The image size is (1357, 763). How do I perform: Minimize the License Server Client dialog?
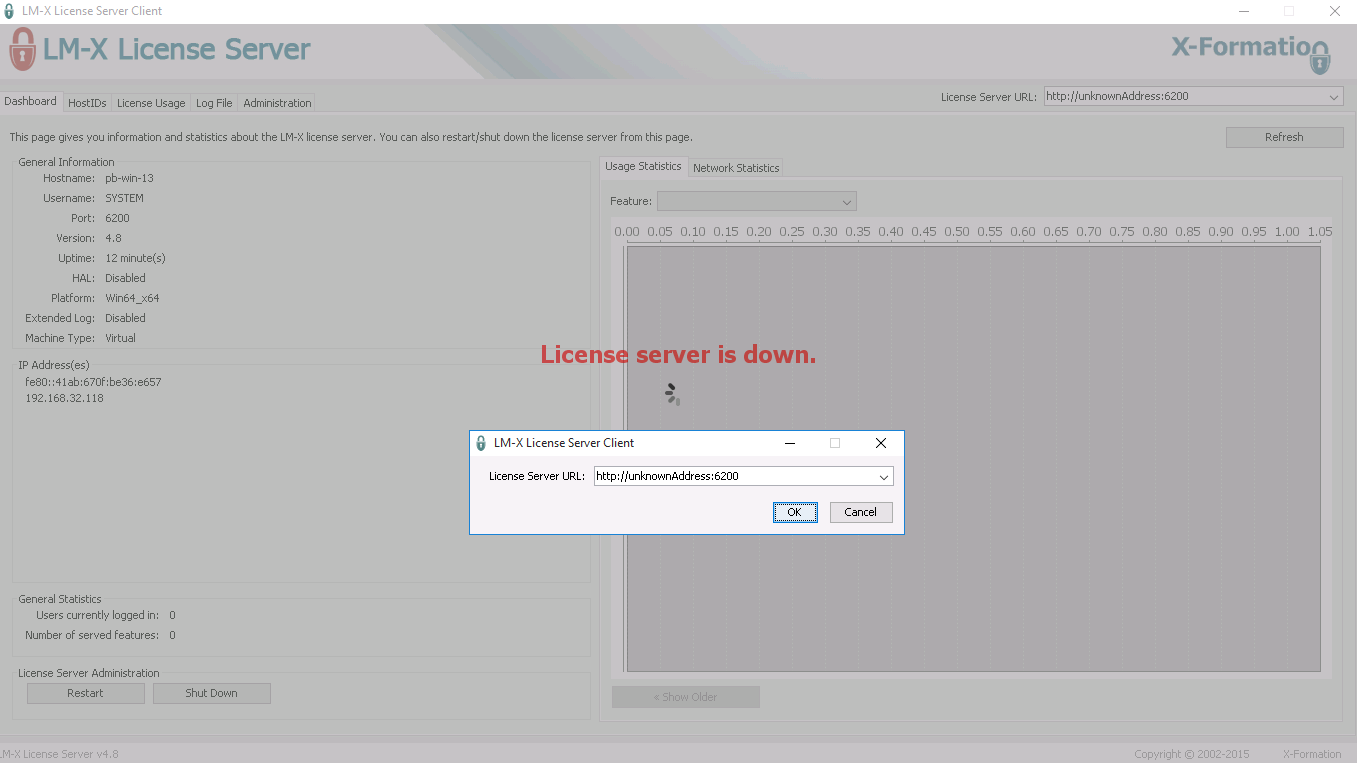[790, 443]
